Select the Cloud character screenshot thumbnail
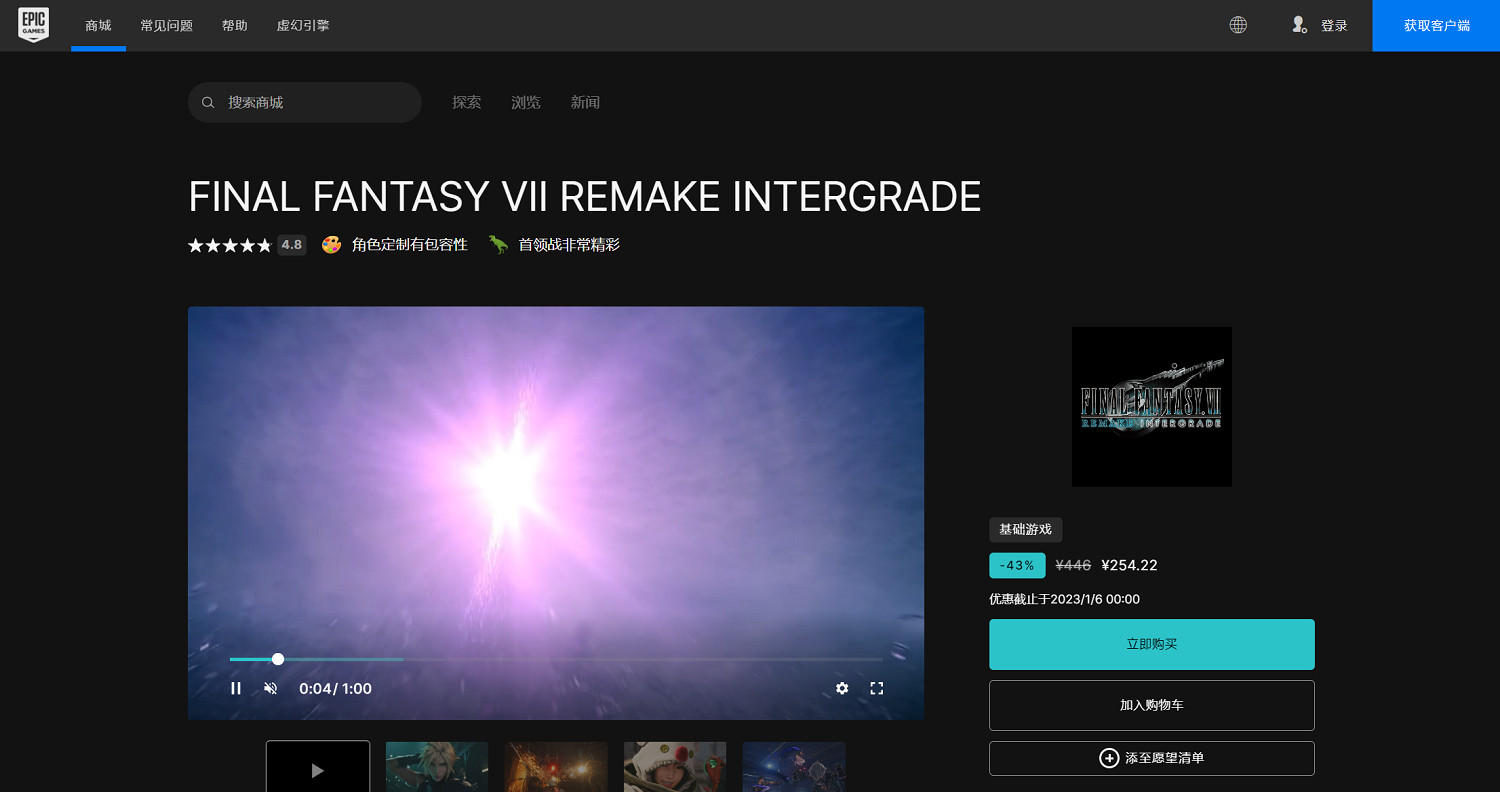1500x792 pixels. coord(436,767)
